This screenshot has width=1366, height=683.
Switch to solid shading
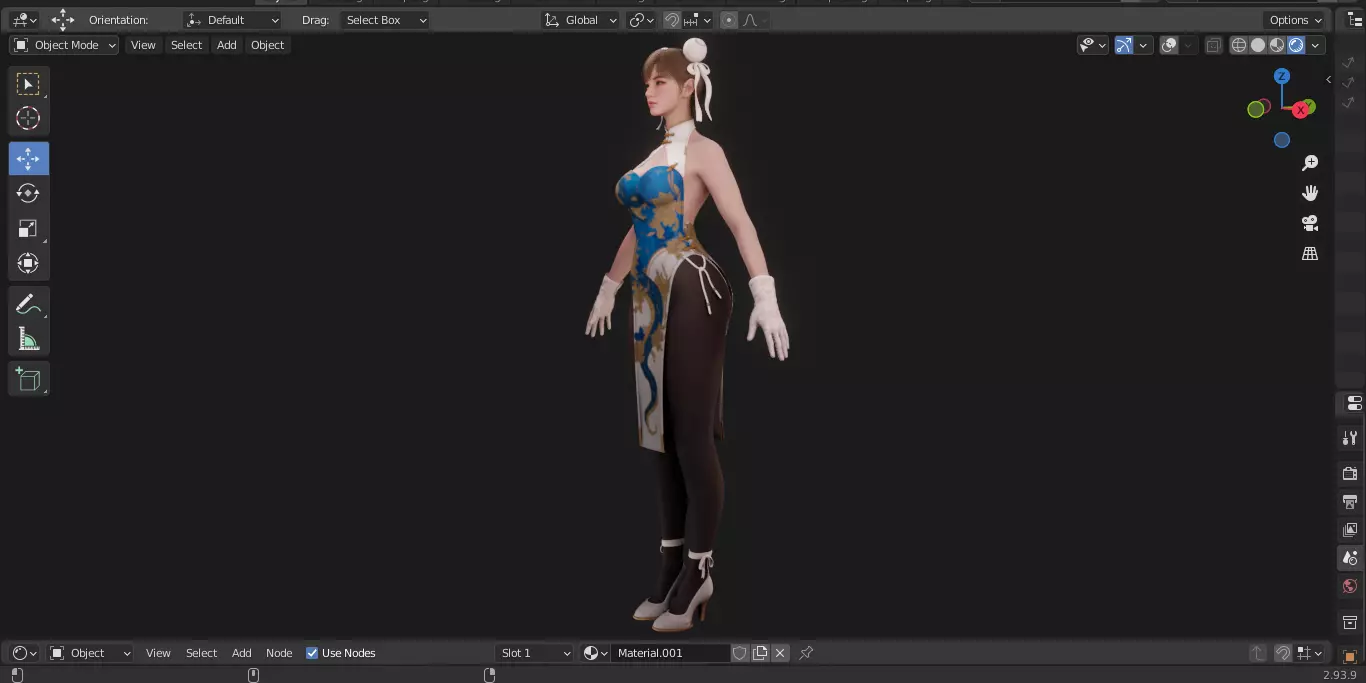coord(1258,45)
